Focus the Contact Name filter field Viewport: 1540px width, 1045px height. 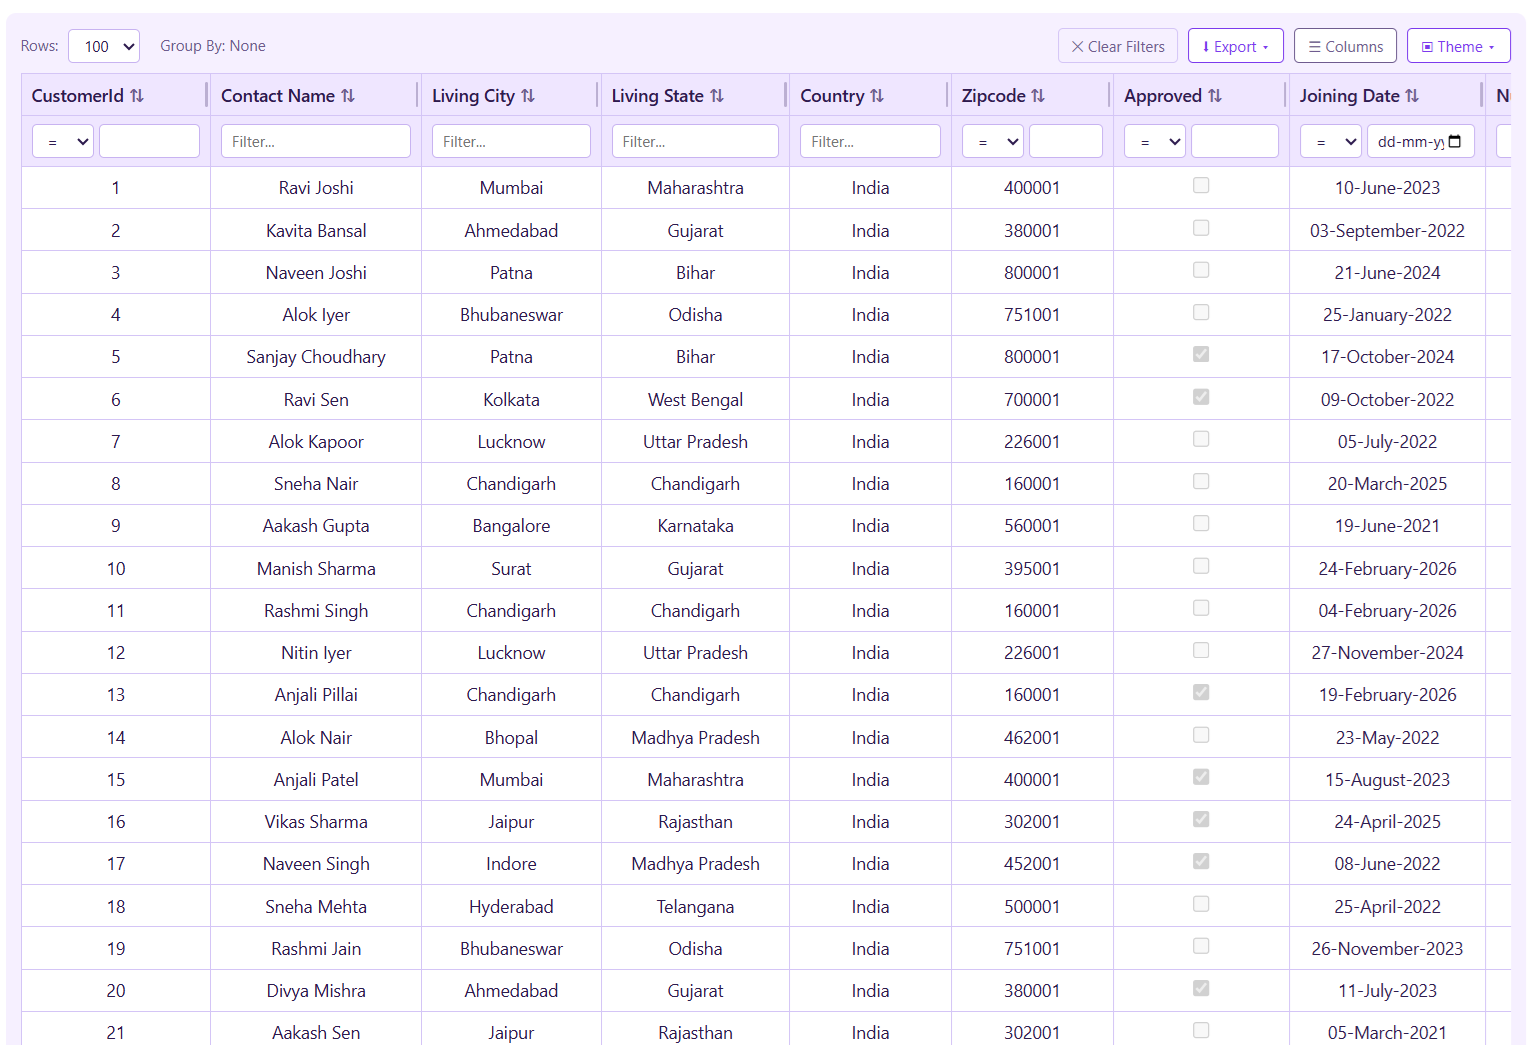click(x=316, y=141)
